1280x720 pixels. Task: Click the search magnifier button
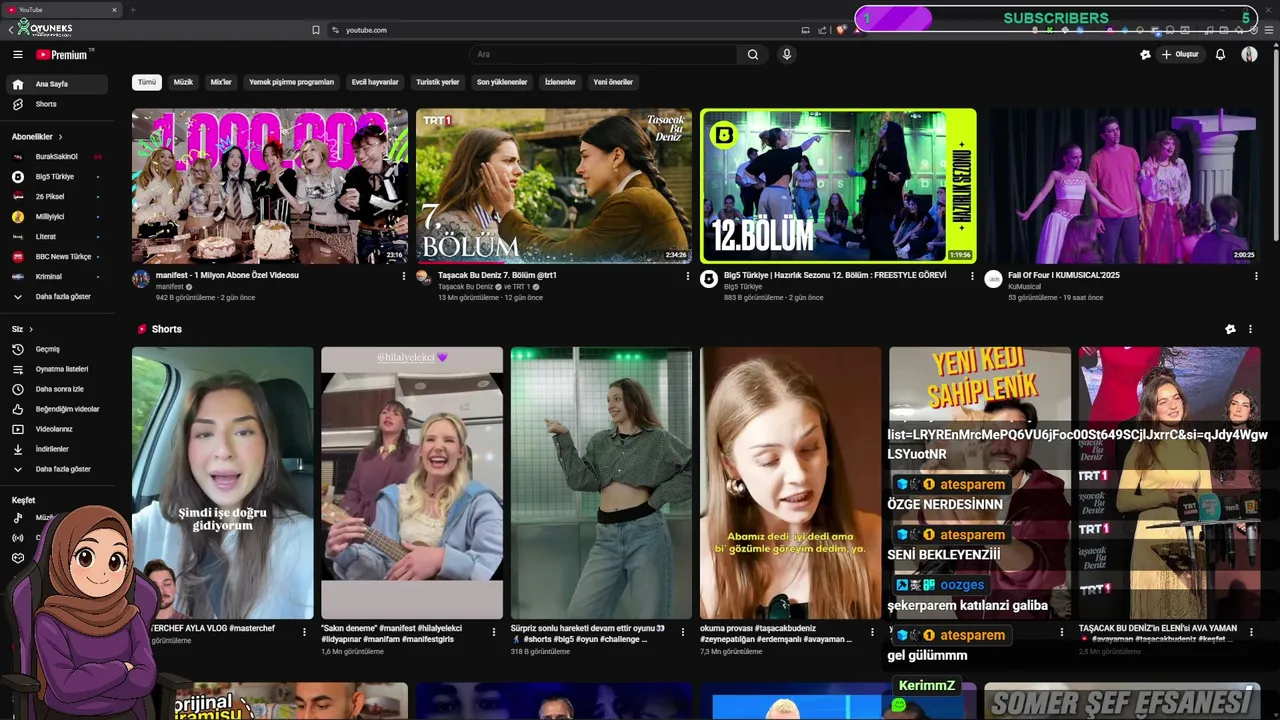752,55
